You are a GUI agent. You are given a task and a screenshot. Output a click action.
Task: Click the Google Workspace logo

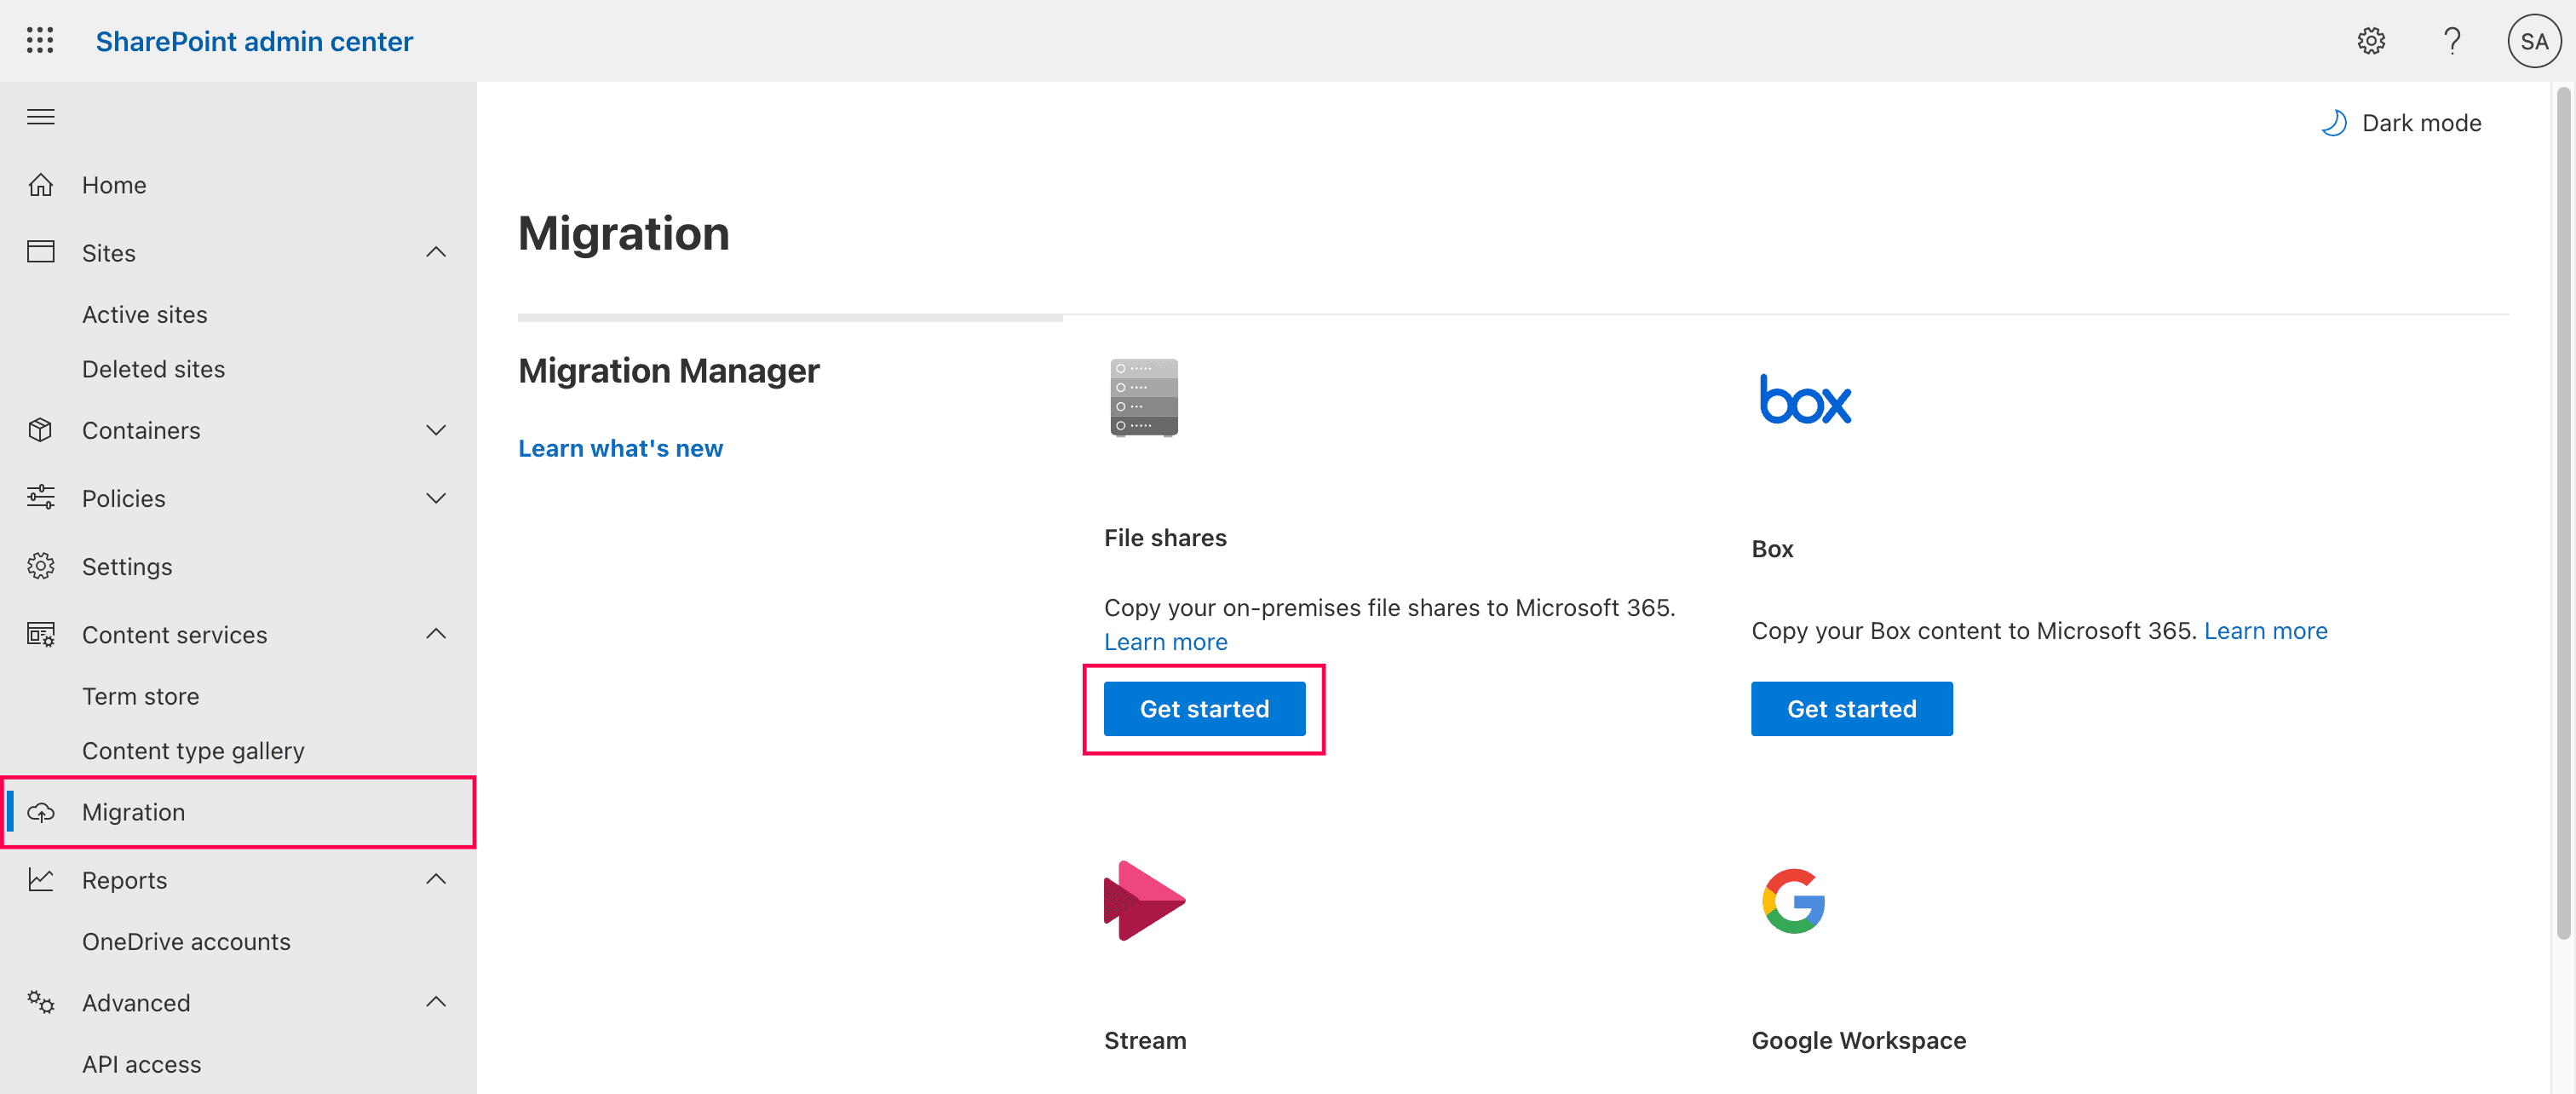[1794, 901]
